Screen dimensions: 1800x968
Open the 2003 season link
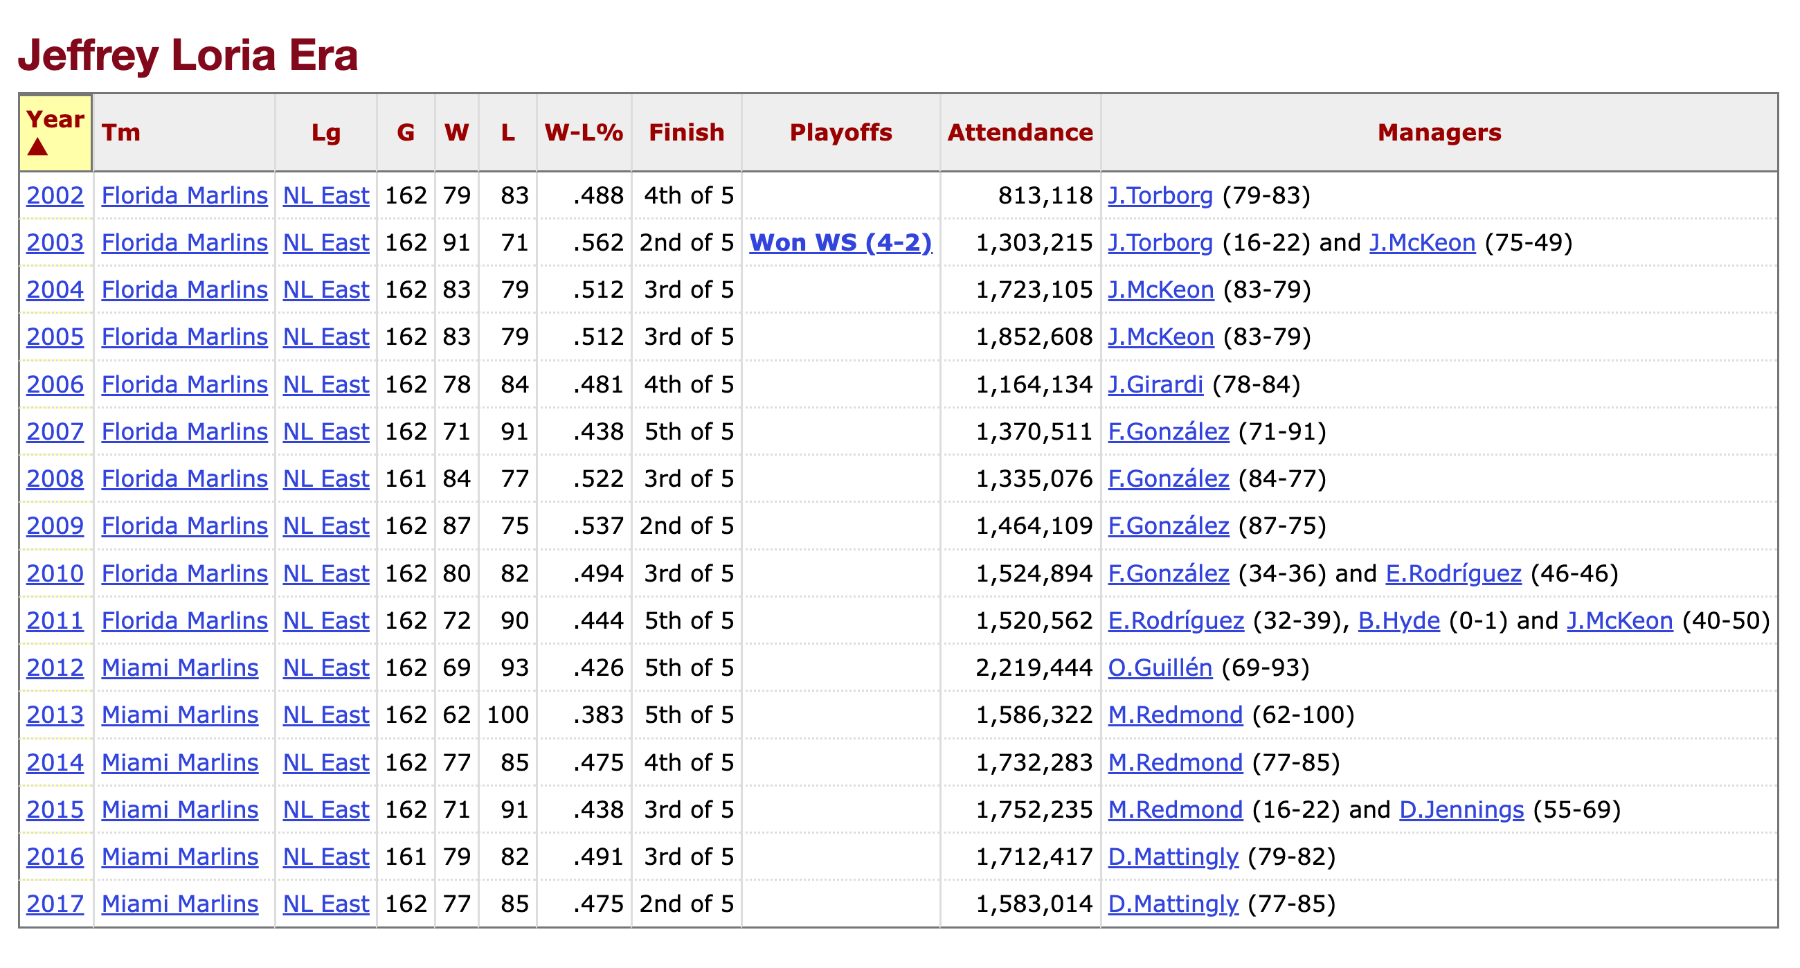click(x=55, y=243)
